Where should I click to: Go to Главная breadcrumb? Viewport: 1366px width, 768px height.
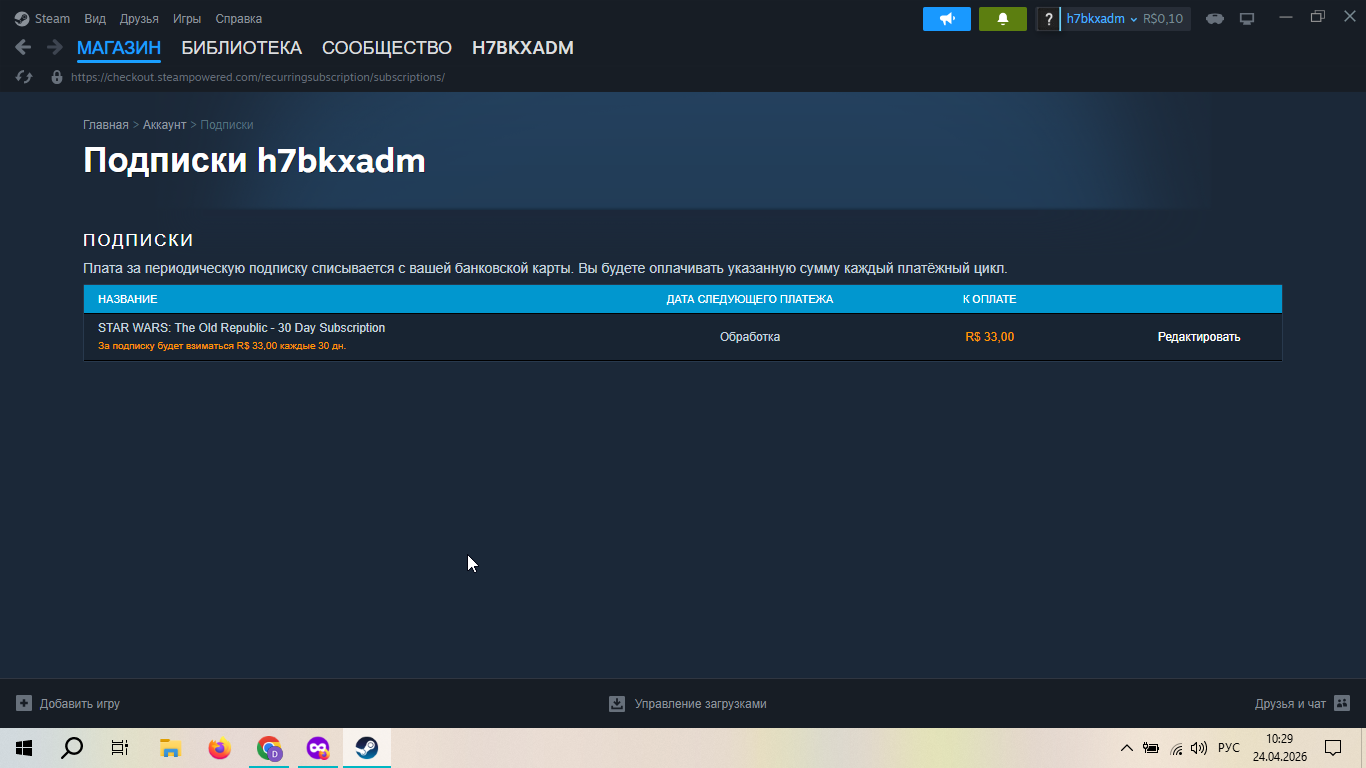click(x=106, y=125)
